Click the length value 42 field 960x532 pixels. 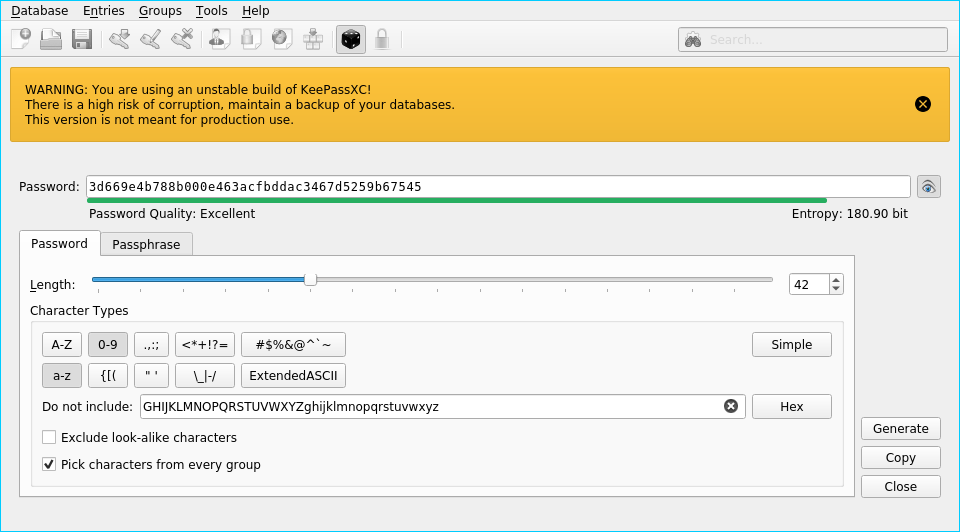[809, 284]
